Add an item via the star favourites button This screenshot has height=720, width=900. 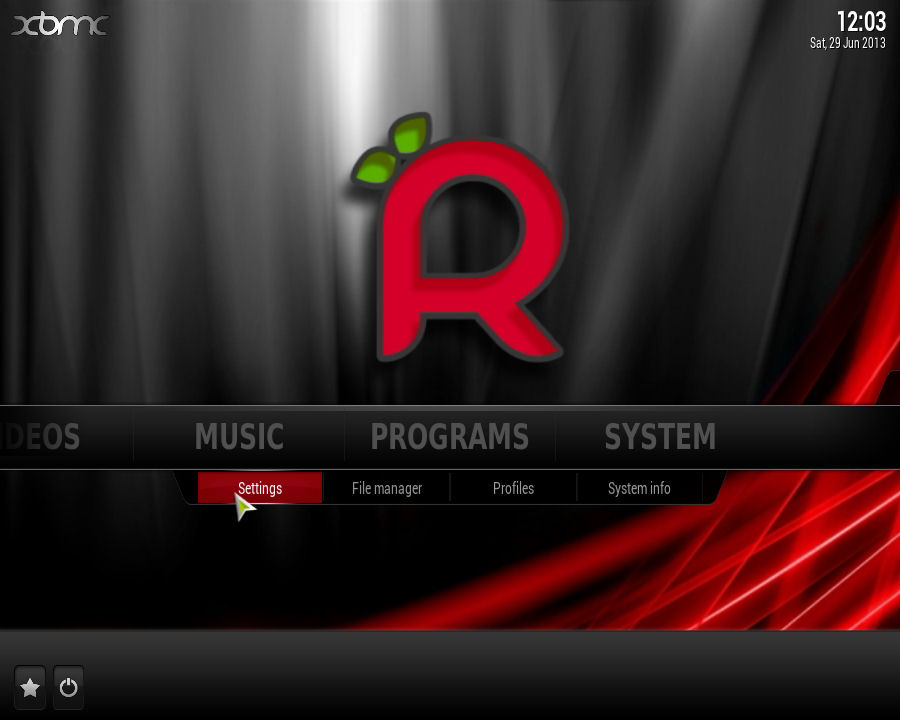tap(29, 687)
